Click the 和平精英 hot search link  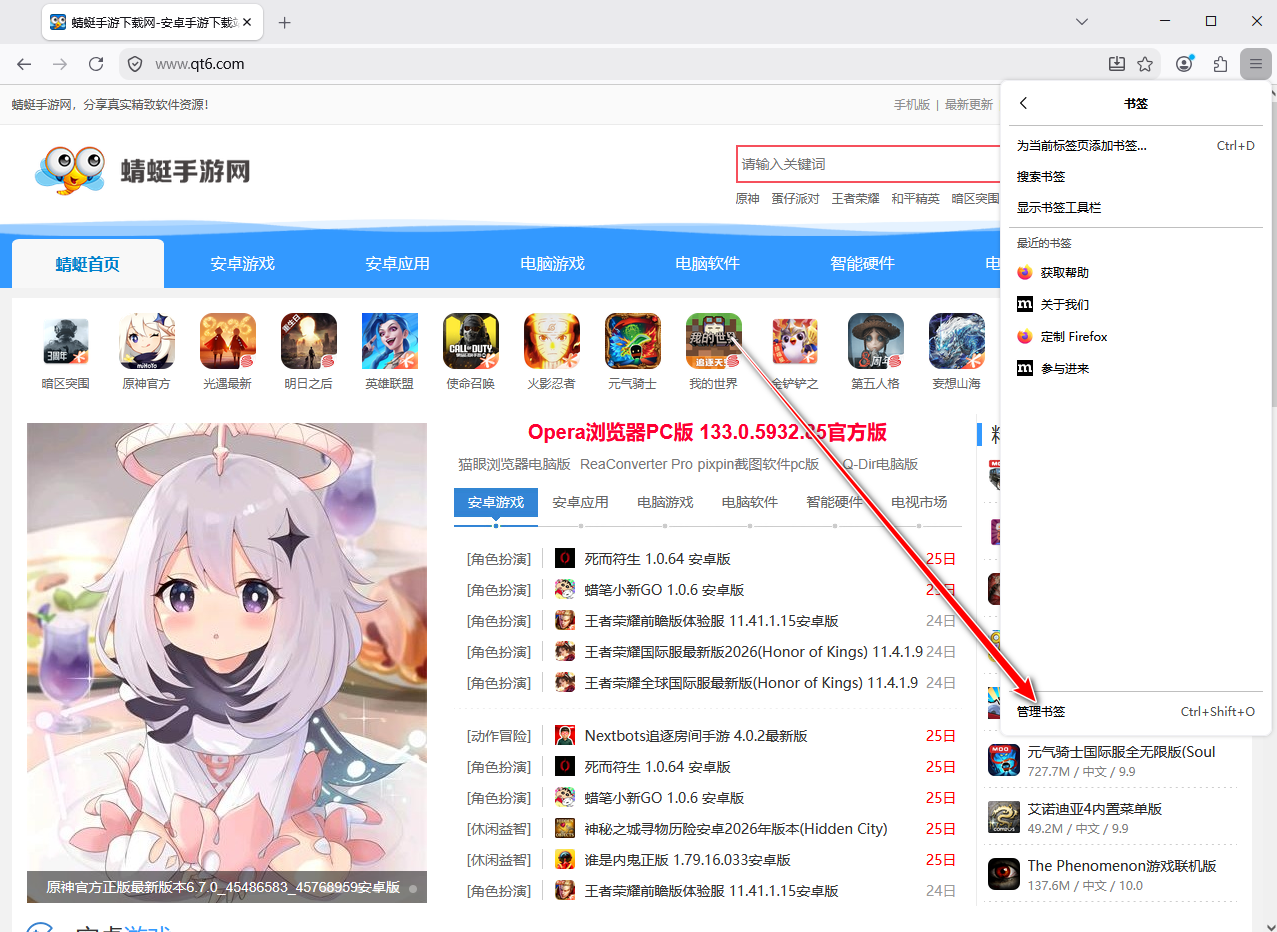(915, 198)
